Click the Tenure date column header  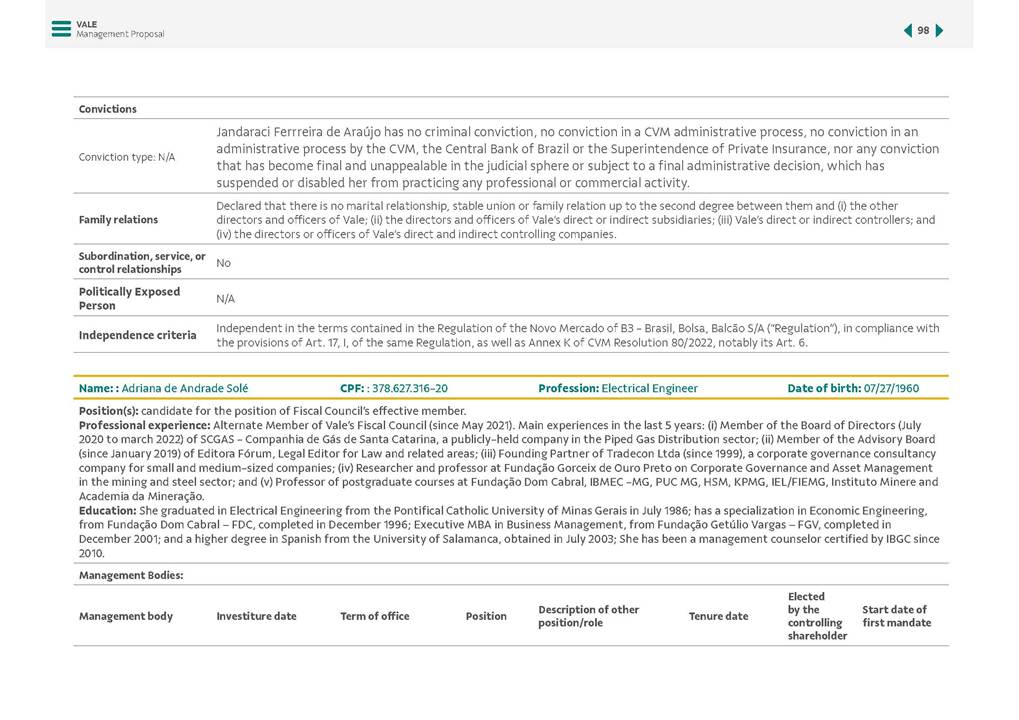coord(717,616)
